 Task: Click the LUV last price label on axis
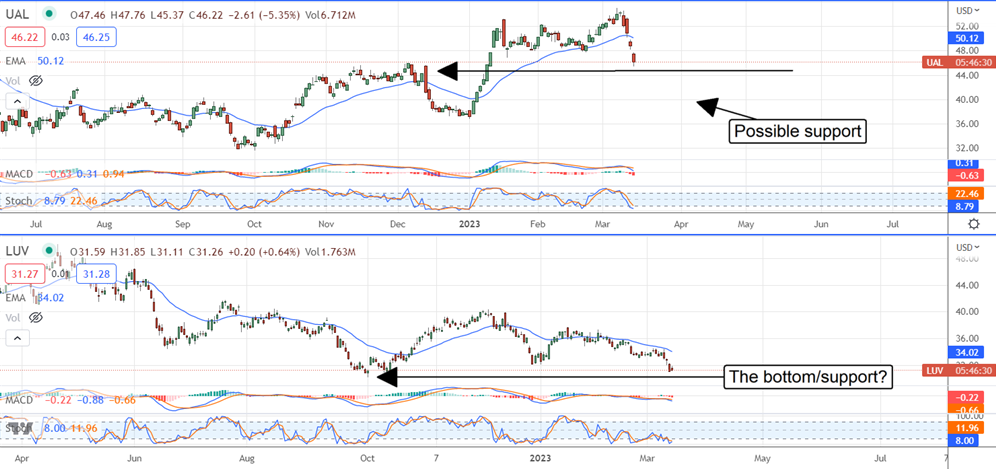(x=959, y=370)
